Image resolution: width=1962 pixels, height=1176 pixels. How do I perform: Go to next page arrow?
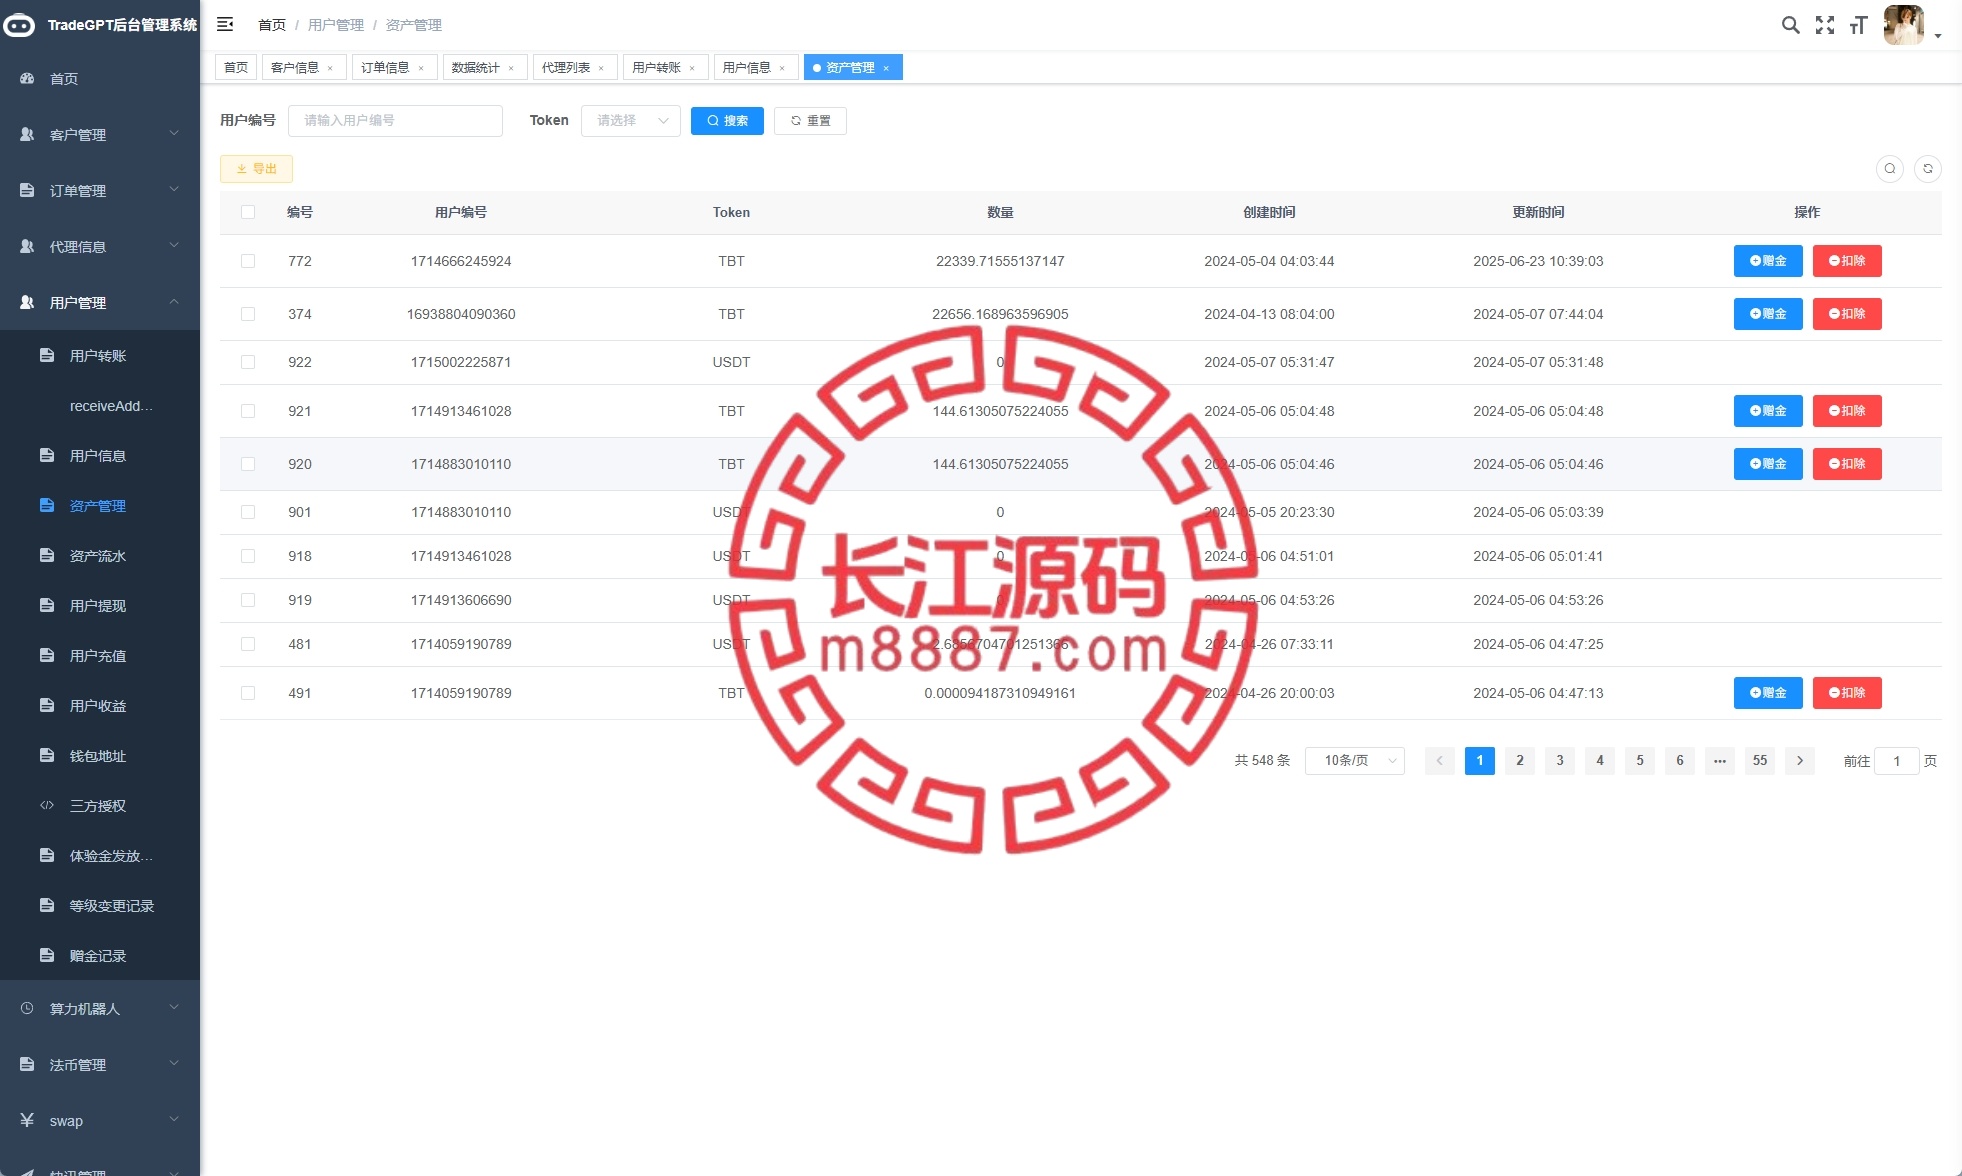(1800, 761)
